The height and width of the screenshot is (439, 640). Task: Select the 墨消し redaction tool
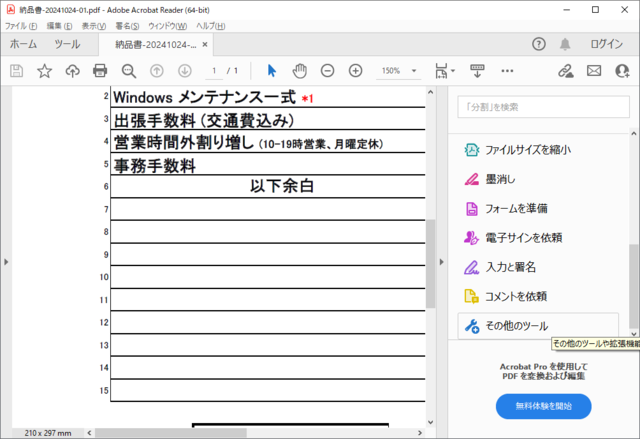(490, 179)
